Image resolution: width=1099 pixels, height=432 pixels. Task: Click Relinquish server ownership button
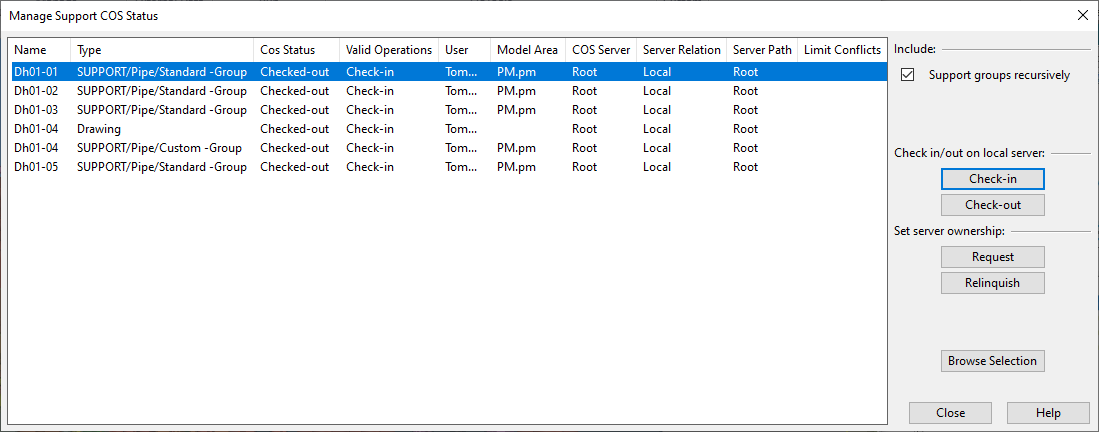(992, 283)
